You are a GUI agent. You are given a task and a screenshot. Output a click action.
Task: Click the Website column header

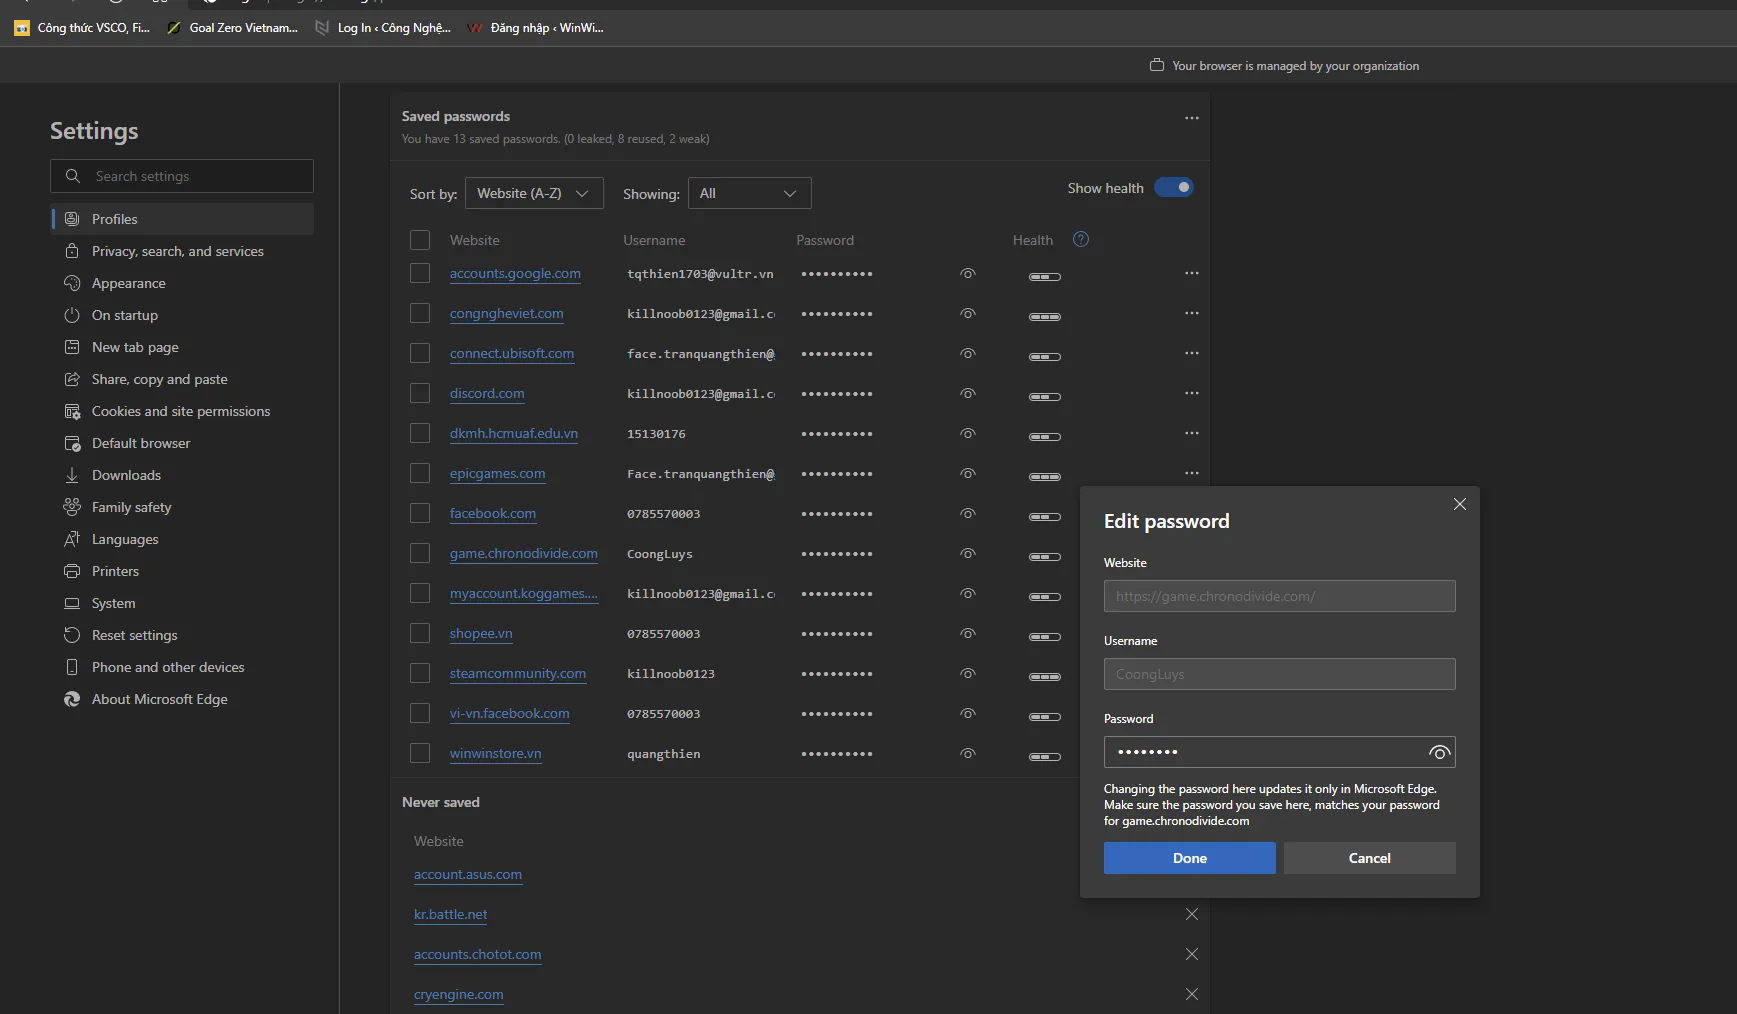point(474,240)
